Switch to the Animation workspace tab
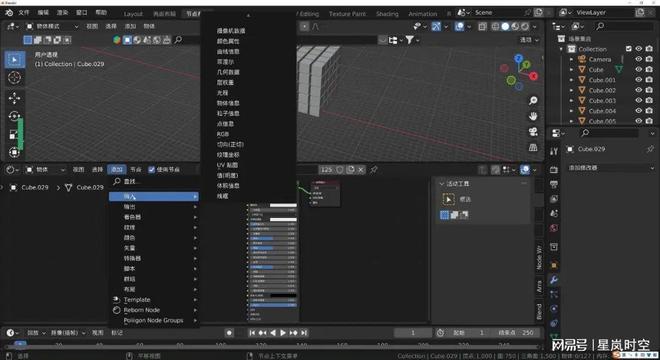This screenshot has width=660, height=360. (x=422, y=14)
